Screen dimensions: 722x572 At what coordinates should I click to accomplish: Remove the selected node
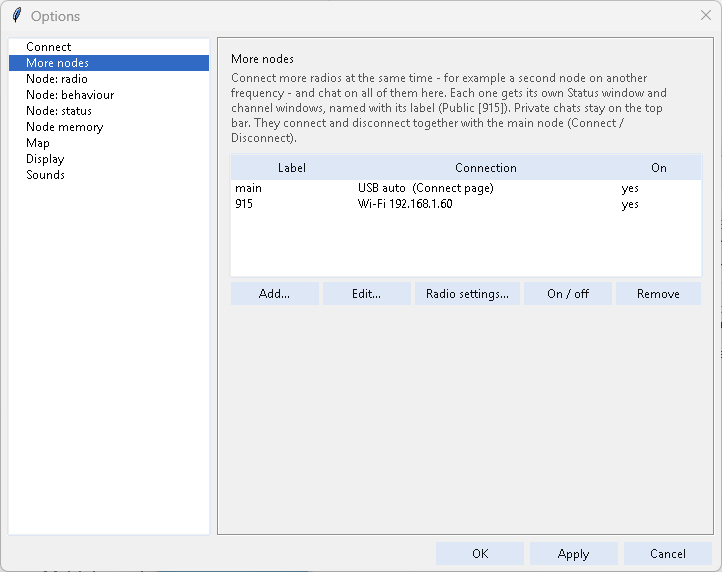tap(658, 294)
